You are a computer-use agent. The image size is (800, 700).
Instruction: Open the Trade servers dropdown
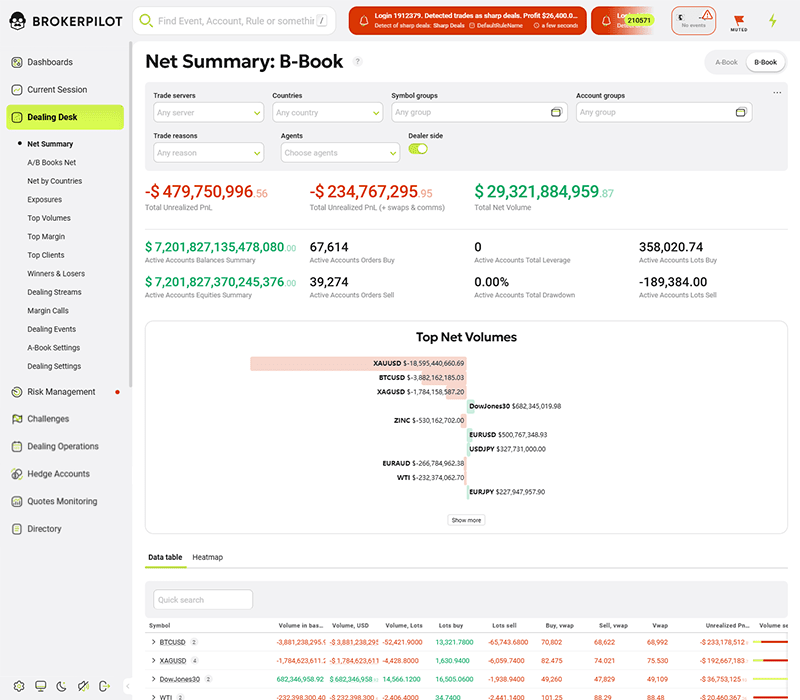[x=208, y=112]
